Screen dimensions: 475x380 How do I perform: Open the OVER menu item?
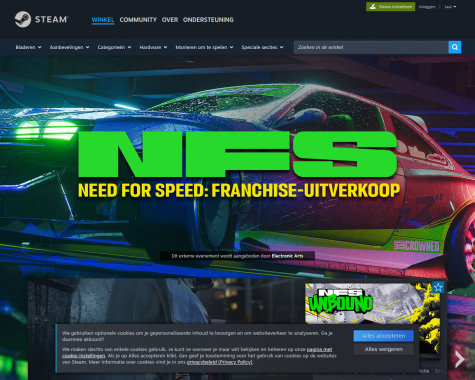click(x=170, y=20)
